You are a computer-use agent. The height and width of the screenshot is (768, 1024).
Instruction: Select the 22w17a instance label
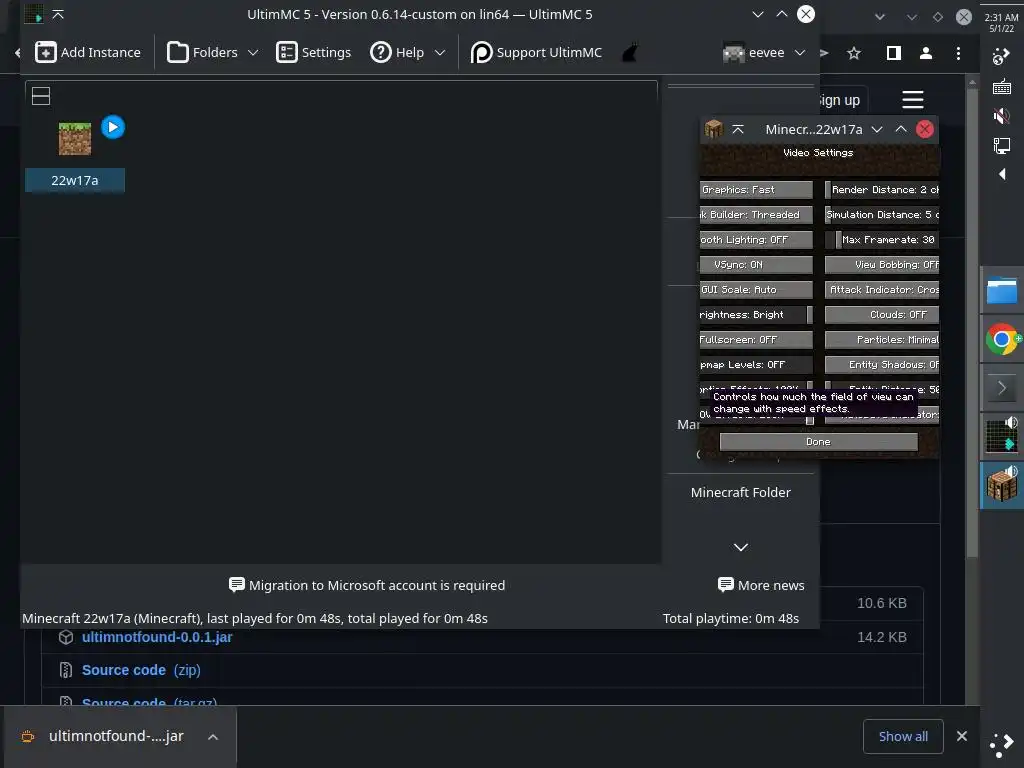[75, 181]
